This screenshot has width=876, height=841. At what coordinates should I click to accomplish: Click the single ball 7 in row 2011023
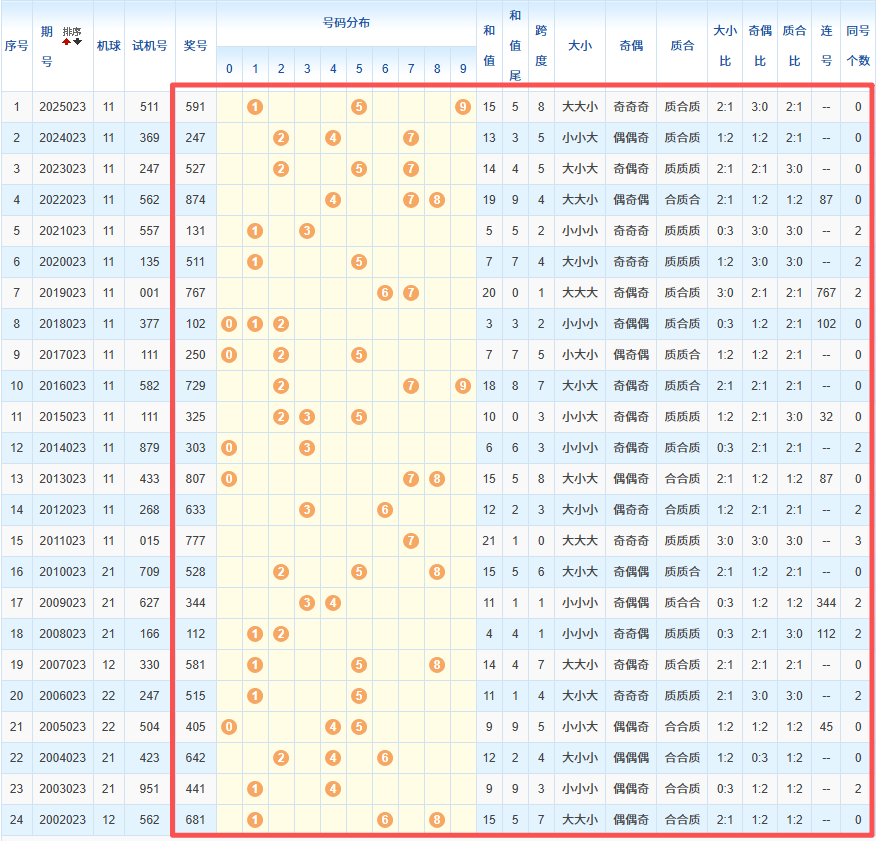tap(411, 541)
